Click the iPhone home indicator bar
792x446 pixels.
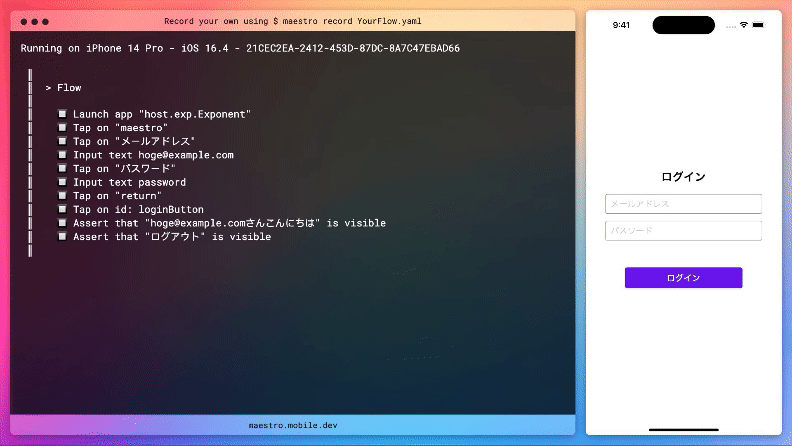click(683, 424)
